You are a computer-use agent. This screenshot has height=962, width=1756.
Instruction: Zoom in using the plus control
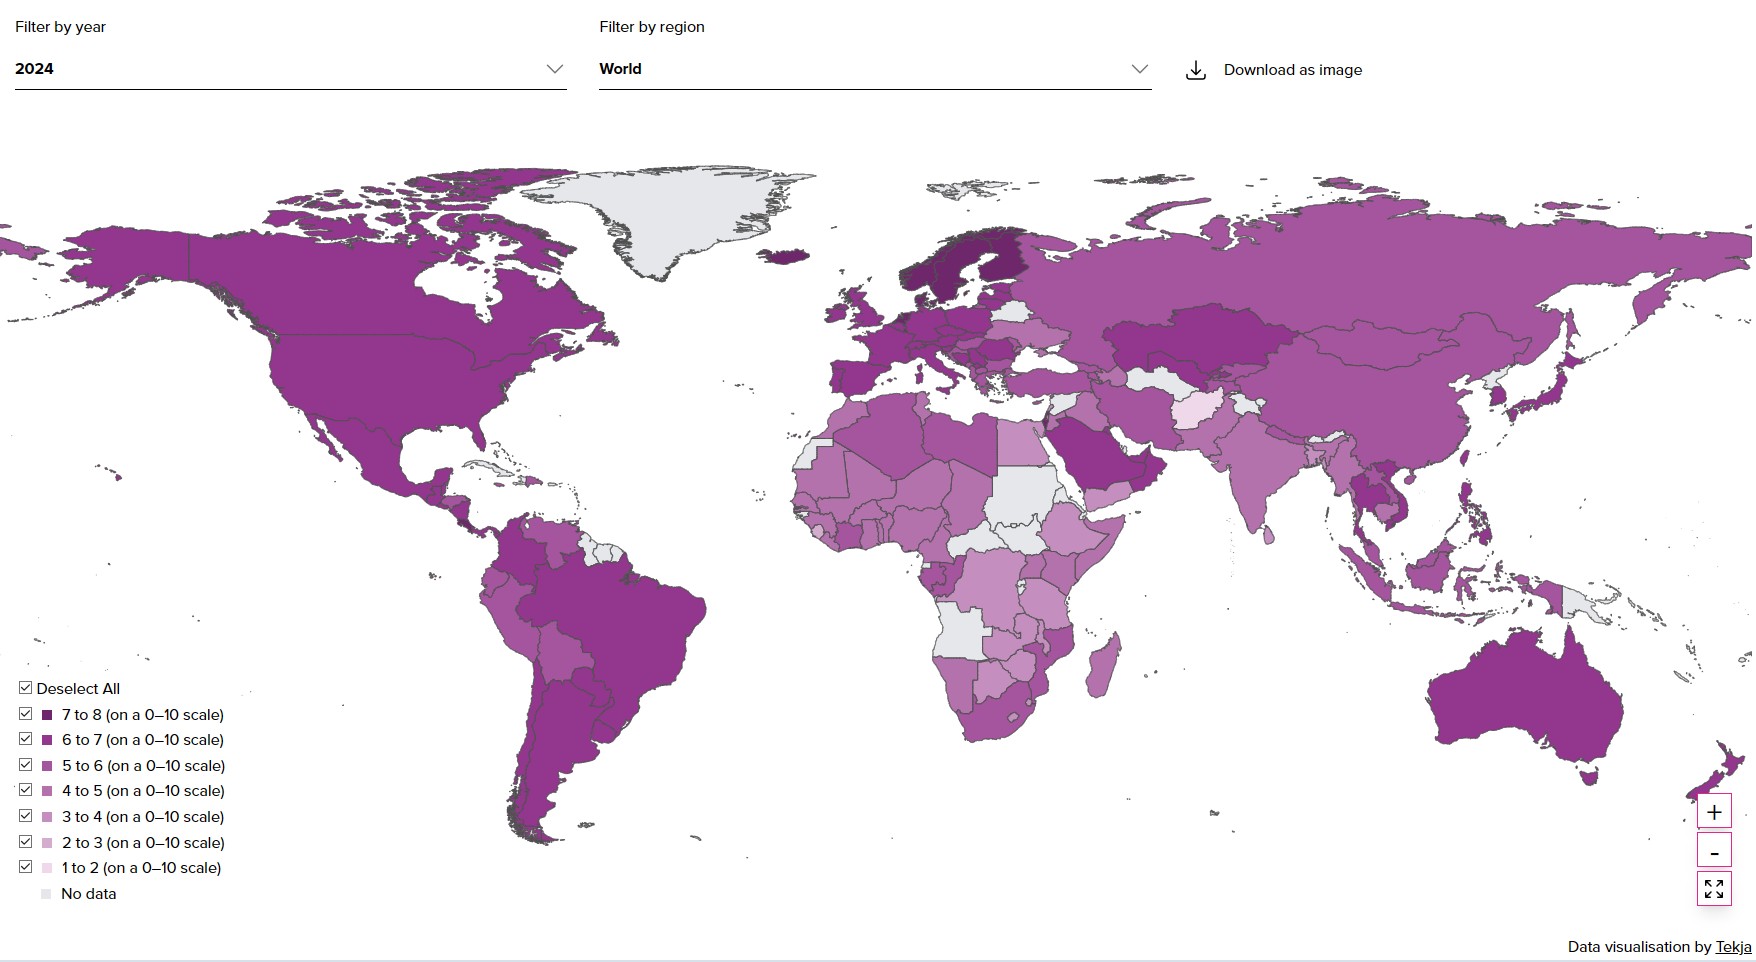1716,811
